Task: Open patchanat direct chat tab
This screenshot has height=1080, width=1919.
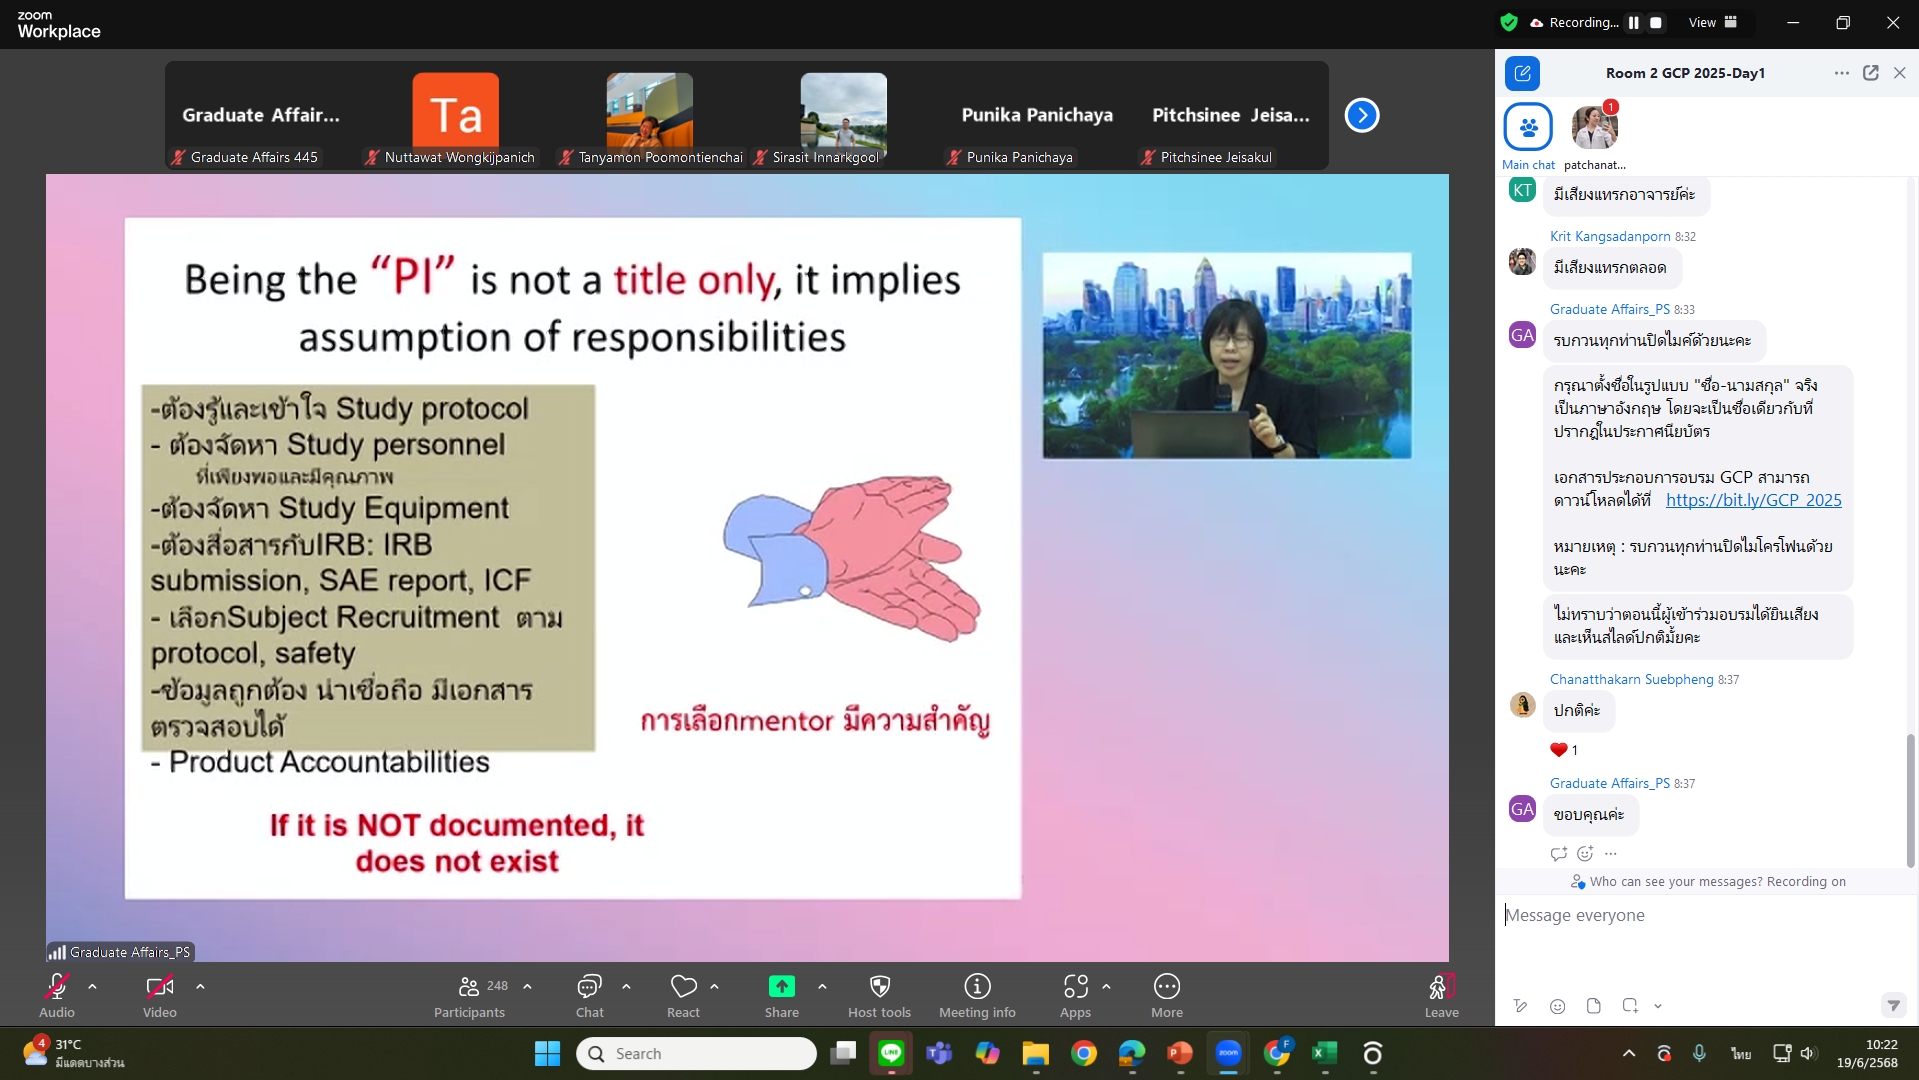Action: point(1594,128)
